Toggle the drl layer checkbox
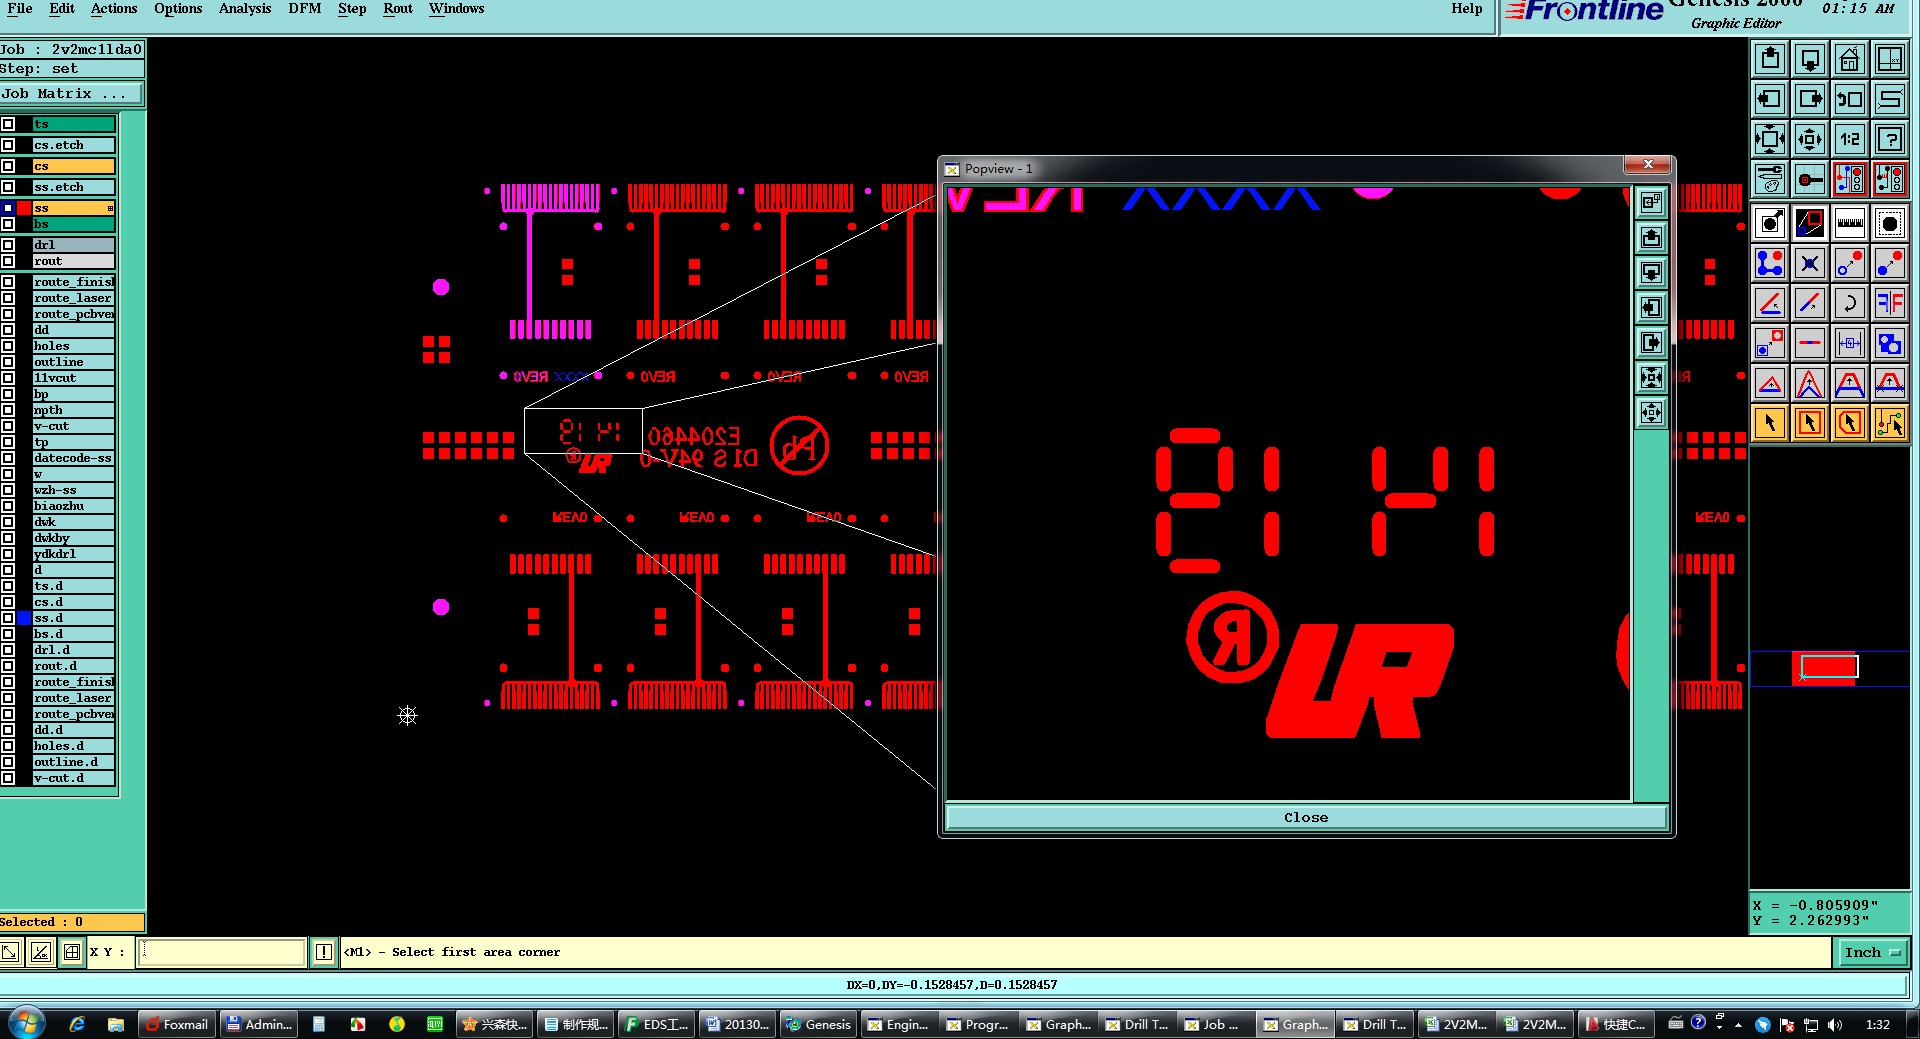This screenshot has width=1920, height=1039. (8, 245)
